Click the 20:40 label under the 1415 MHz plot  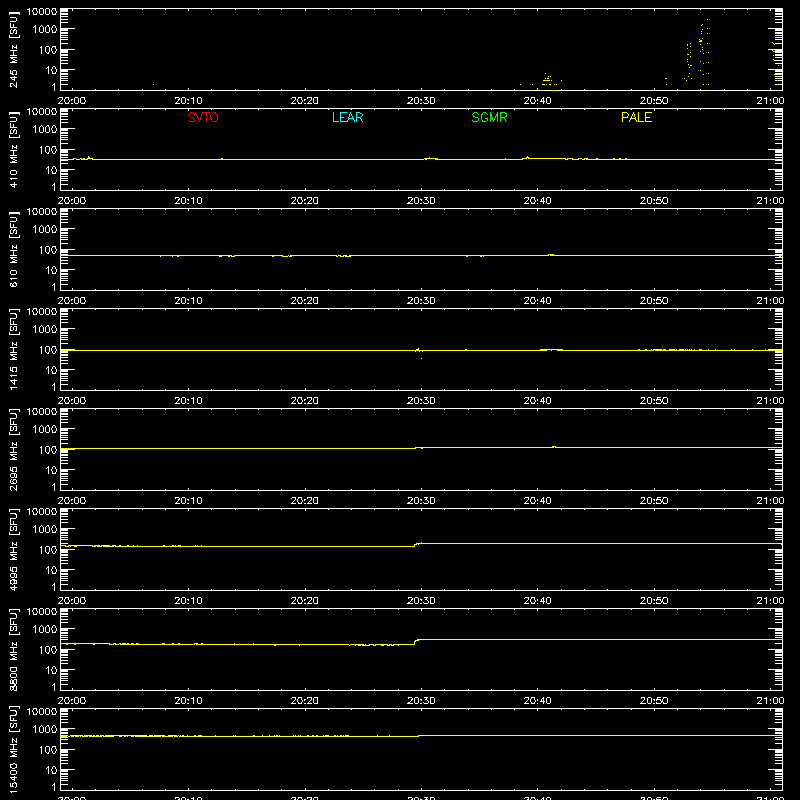point(537,401)
